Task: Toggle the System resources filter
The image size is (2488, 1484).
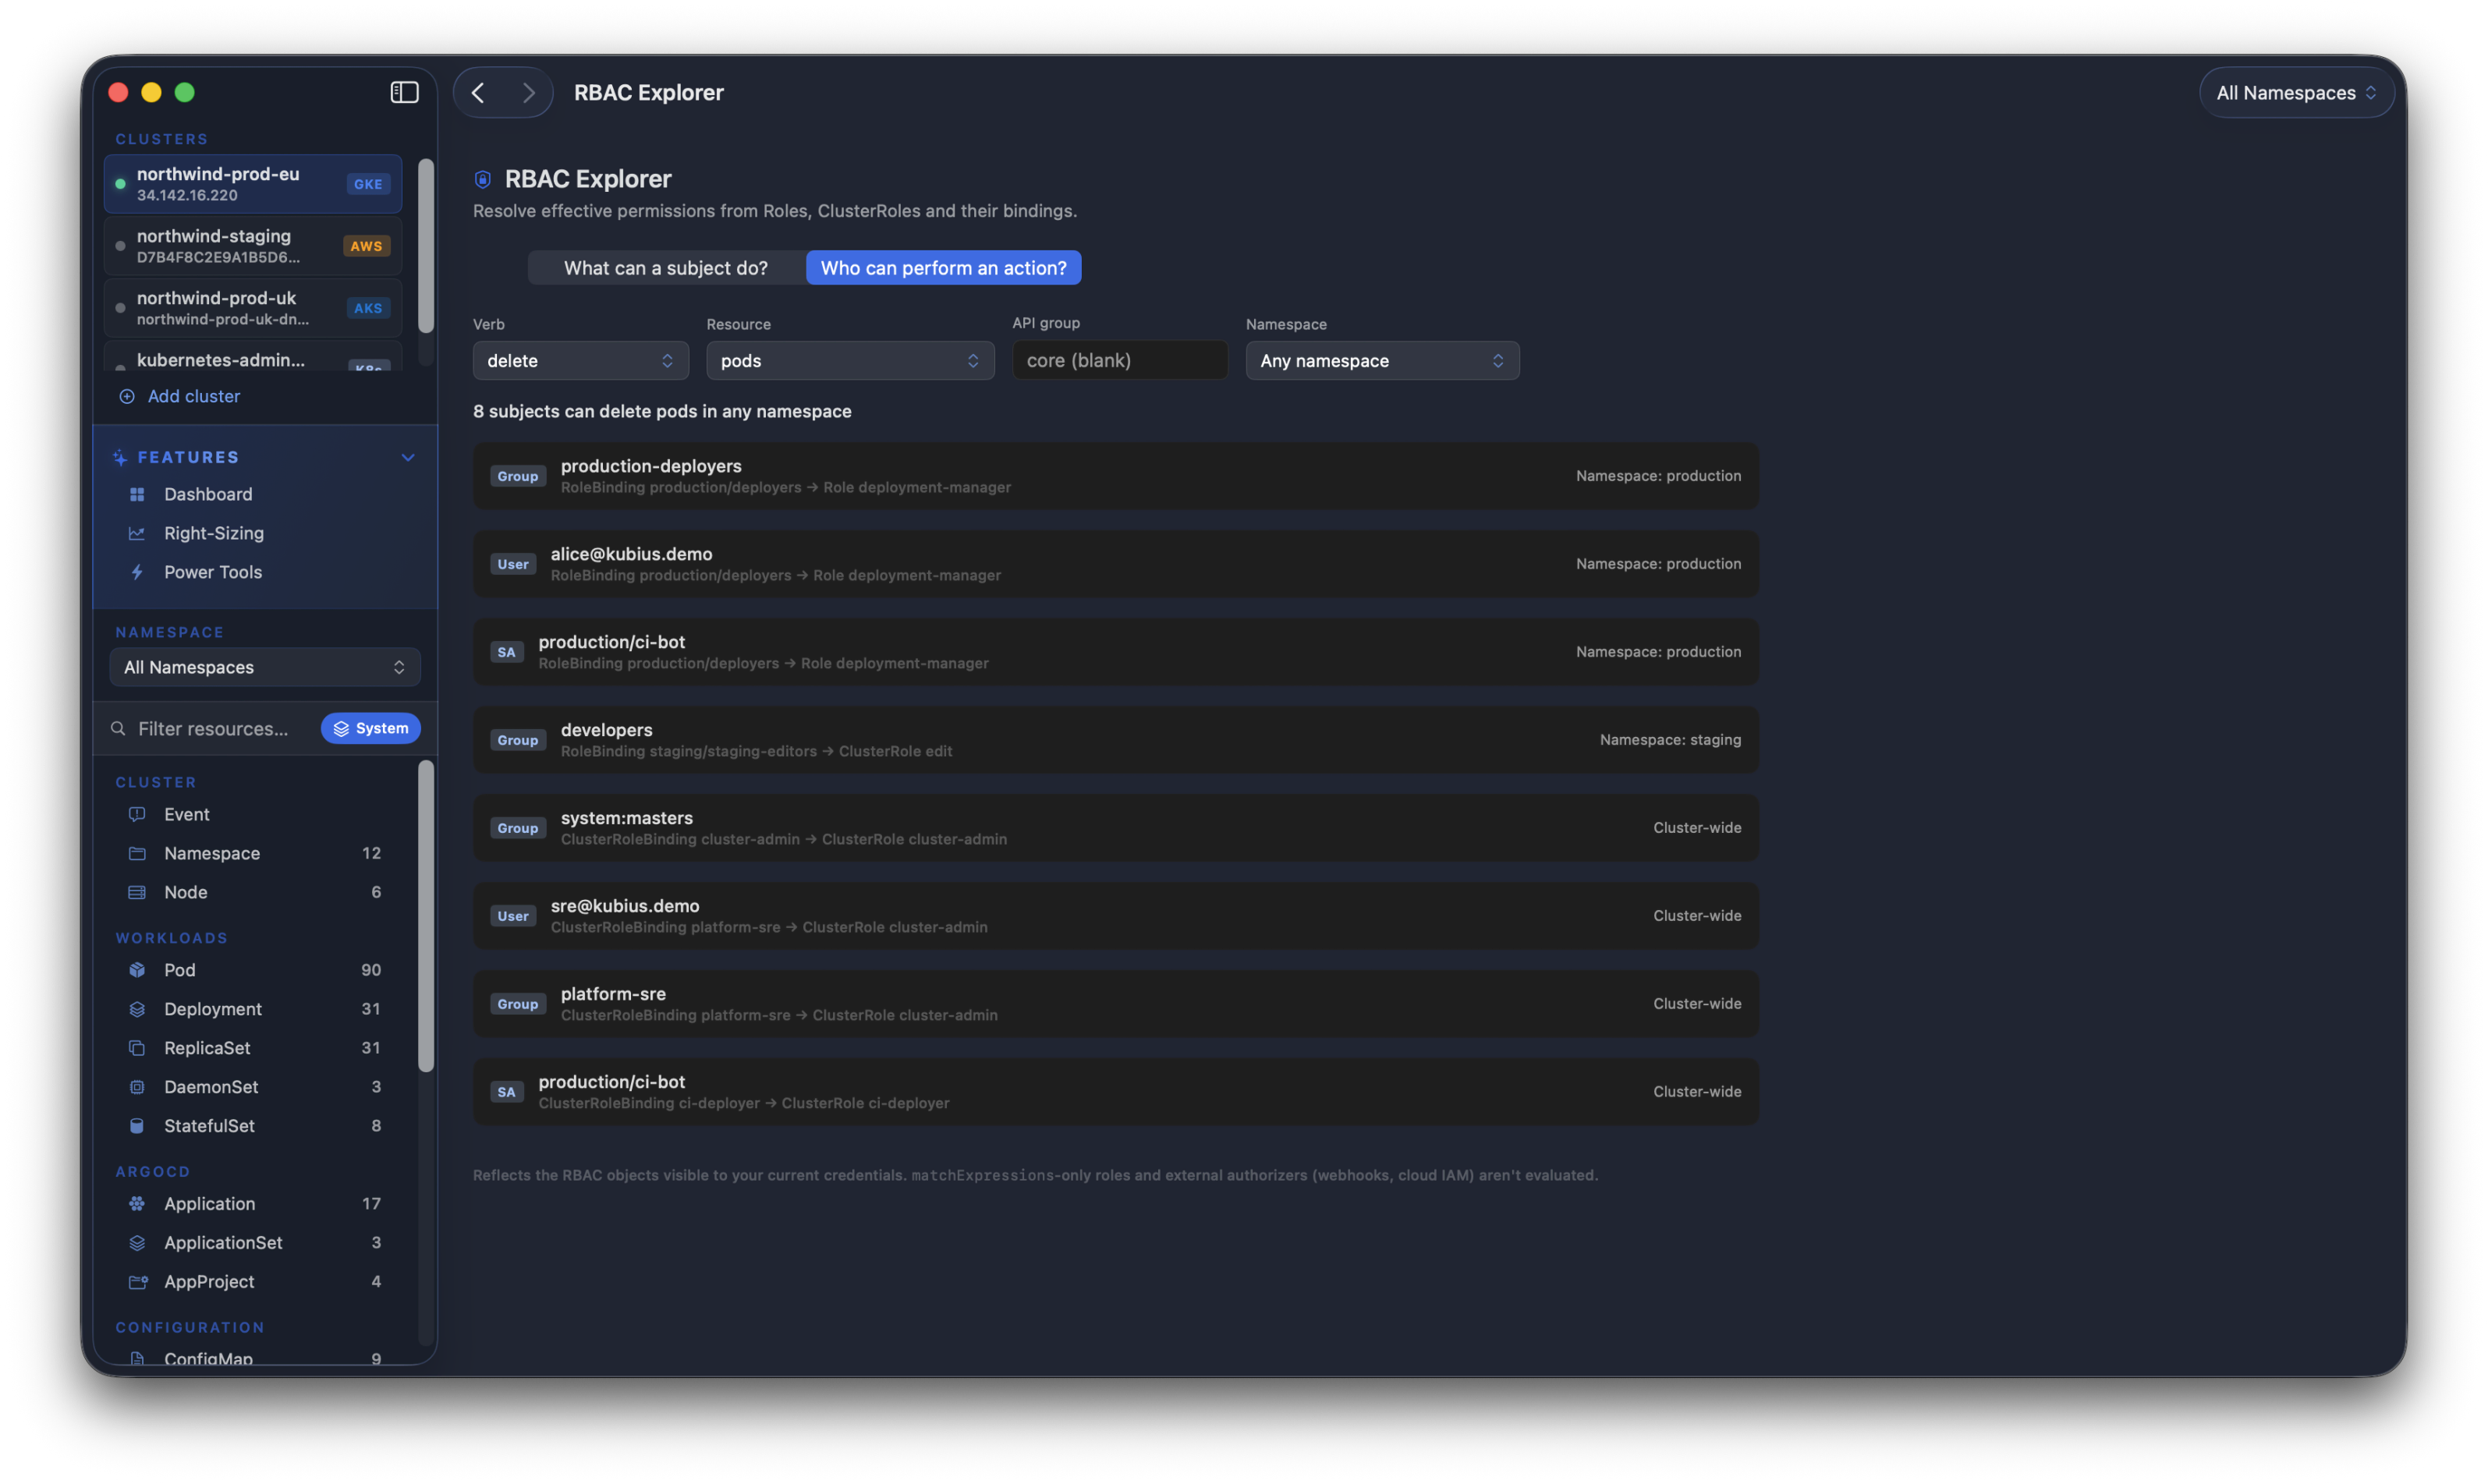Action: coord(371,728)
